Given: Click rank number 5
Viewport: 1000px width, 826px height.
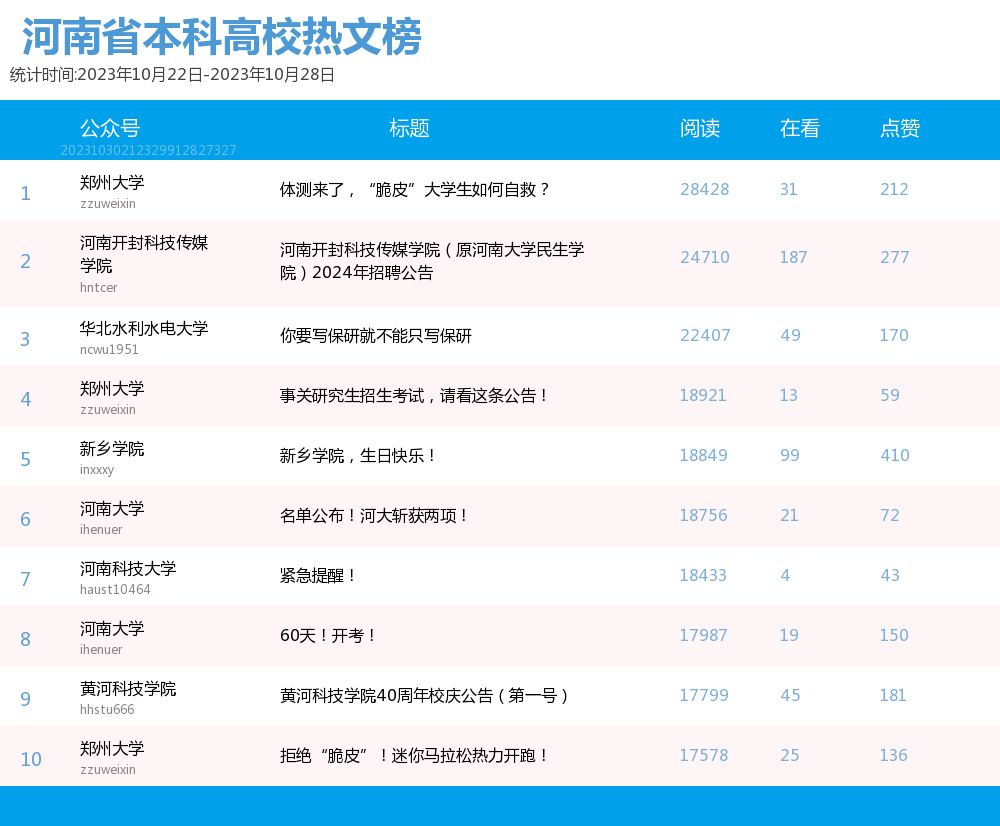Looking at the screenshot, I should 26,459.
